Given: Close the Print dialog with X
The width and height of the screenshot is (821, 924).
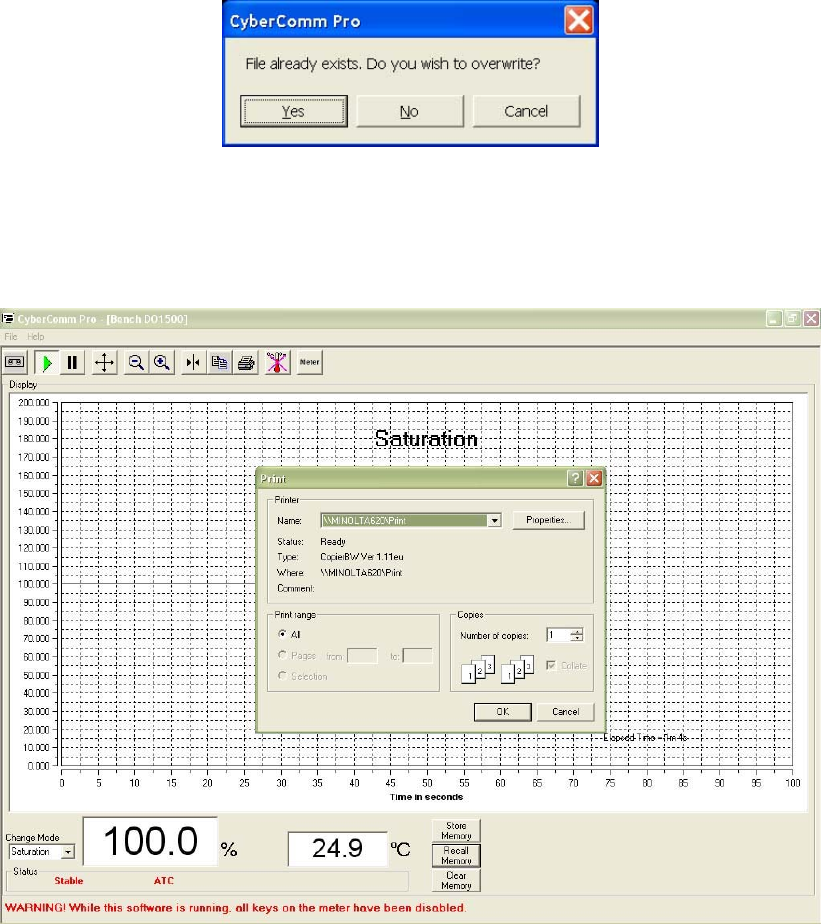Looking at the screenshot, I should click(x=595, y=478).
